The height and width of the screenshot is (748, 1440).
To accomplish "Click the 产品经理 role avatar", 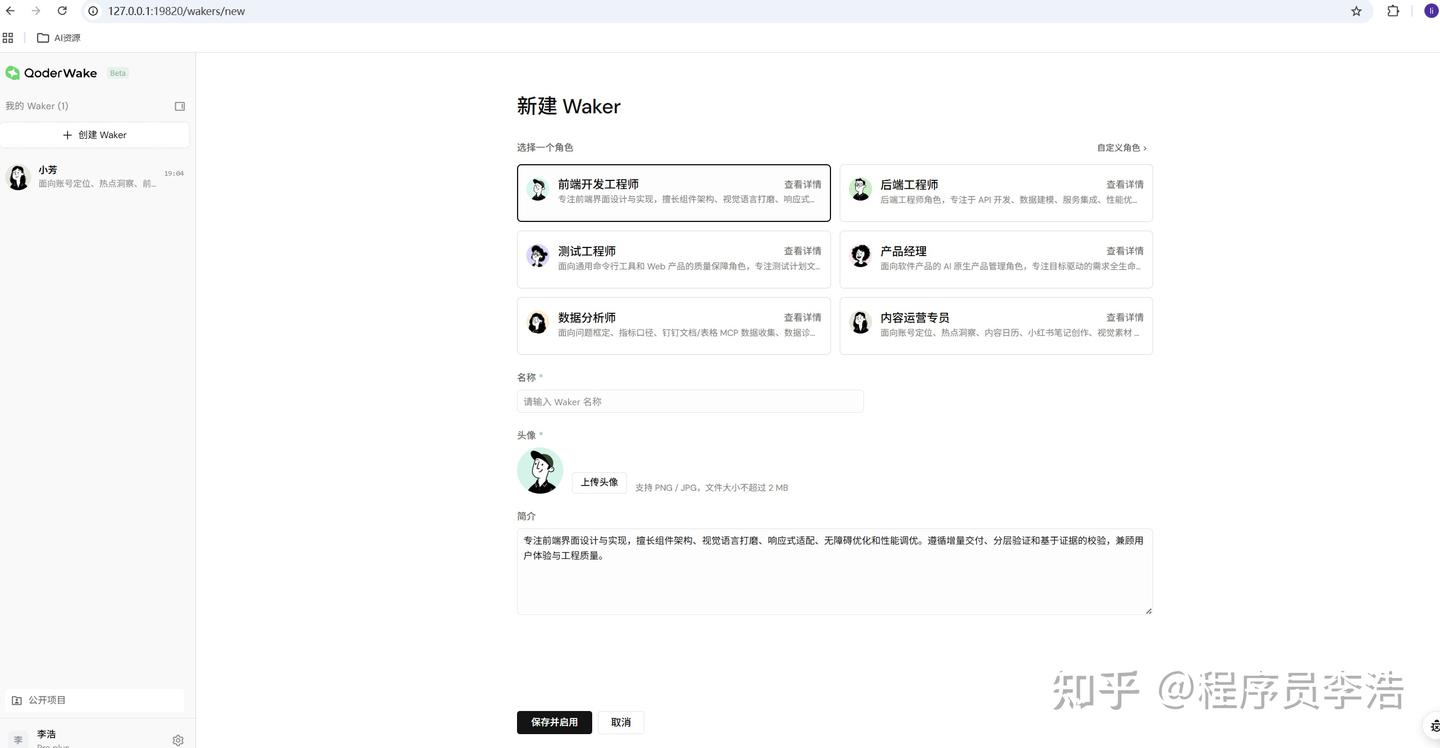I will point(860,256).
